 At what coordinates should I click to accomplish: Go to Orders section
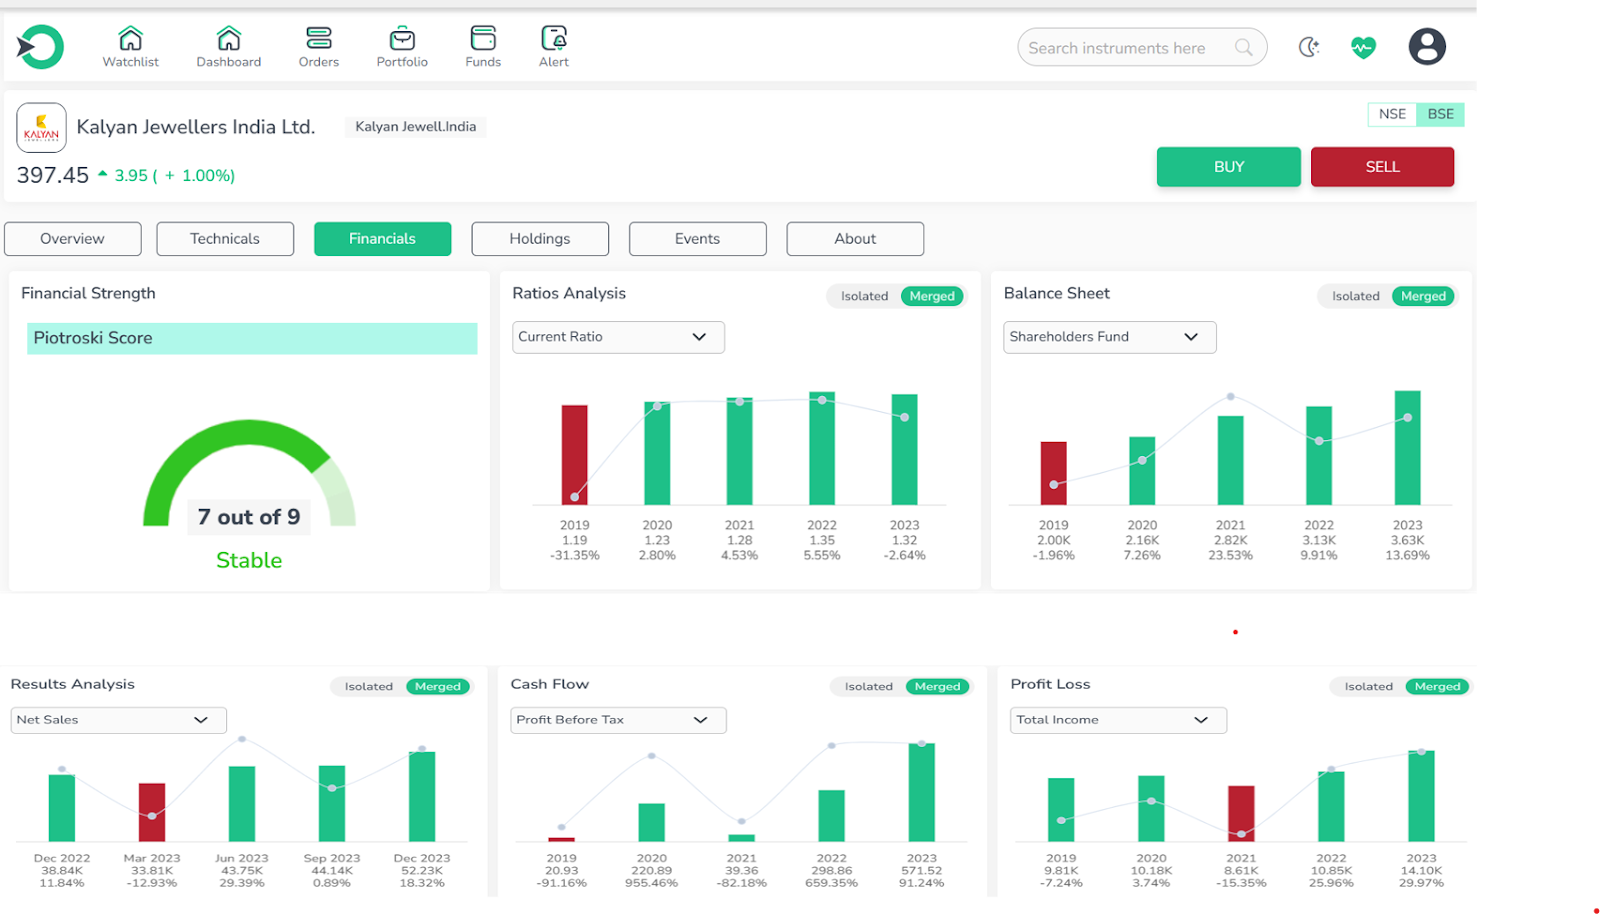pyautogui.click(x=318, y=47)
